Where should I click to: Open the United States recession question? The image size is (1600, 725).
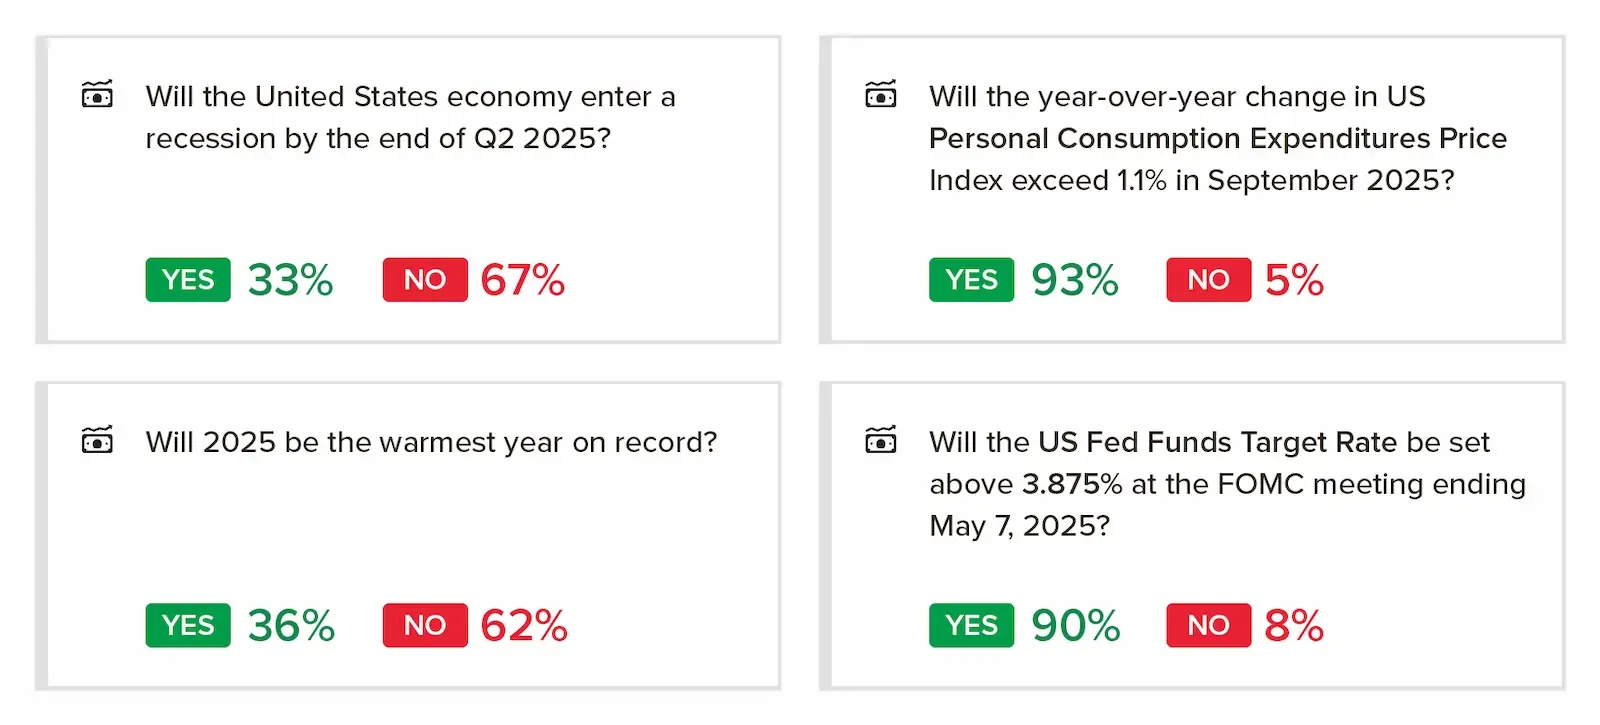(x=410, y=117)
